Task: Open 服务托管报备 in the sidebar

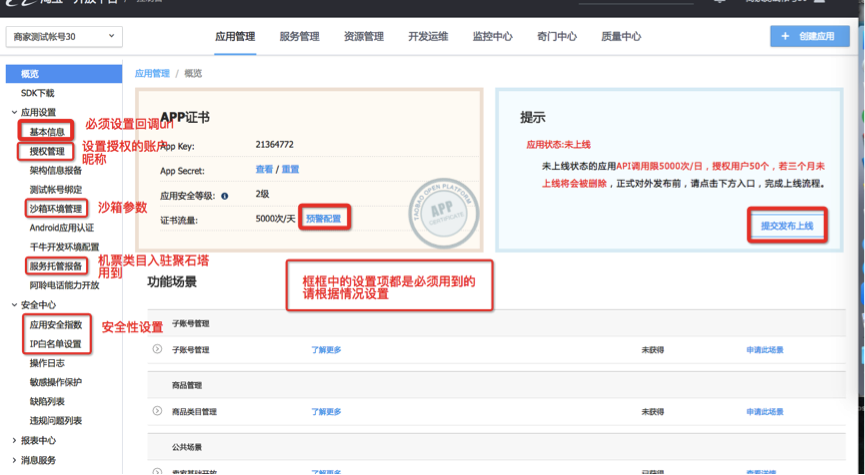Action: [56, 266]
